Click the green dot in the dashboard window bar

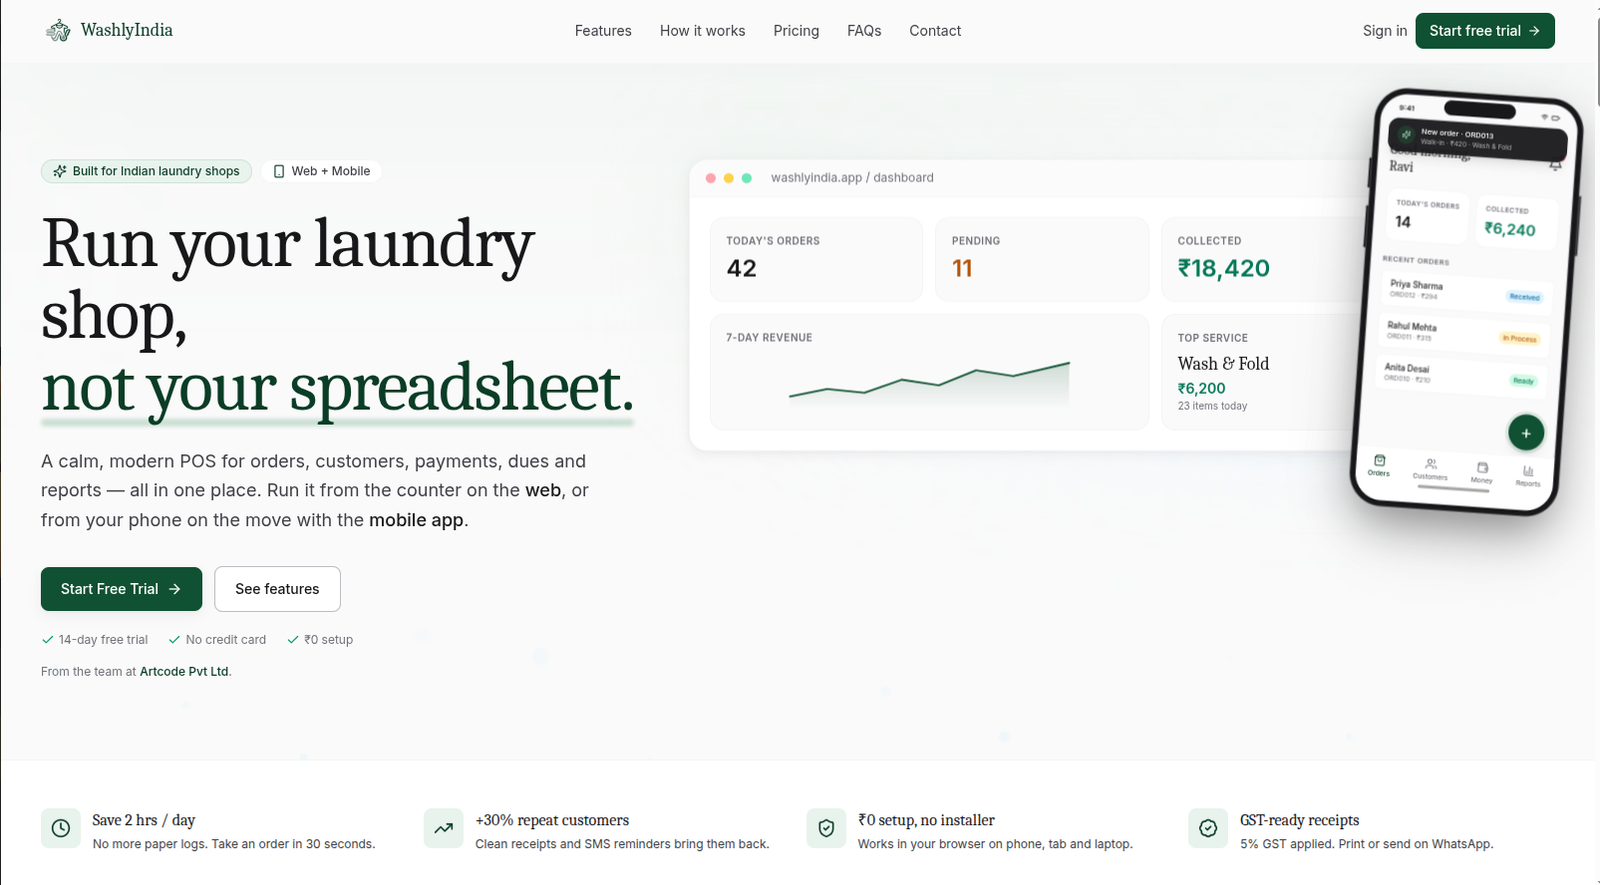(x=746, y=178)
